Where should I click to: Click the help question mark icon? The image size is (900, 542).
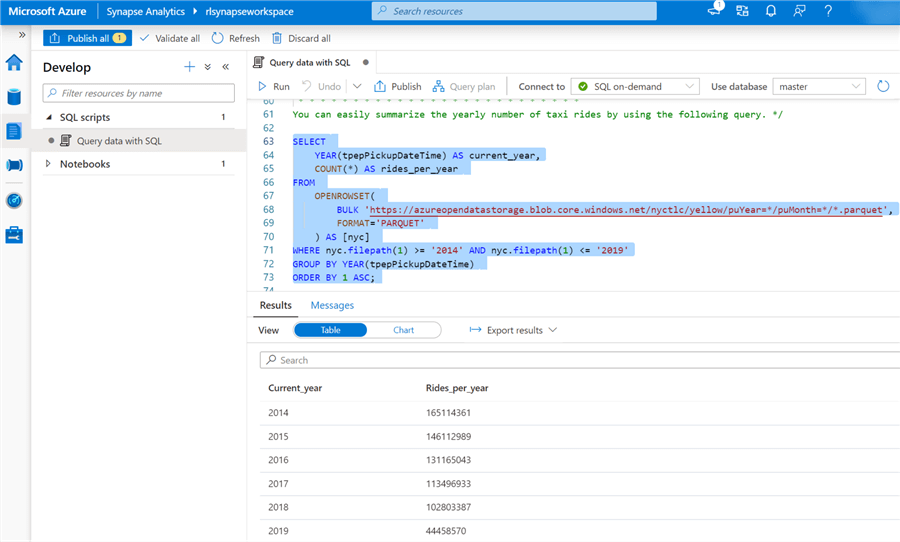[828, 11]
